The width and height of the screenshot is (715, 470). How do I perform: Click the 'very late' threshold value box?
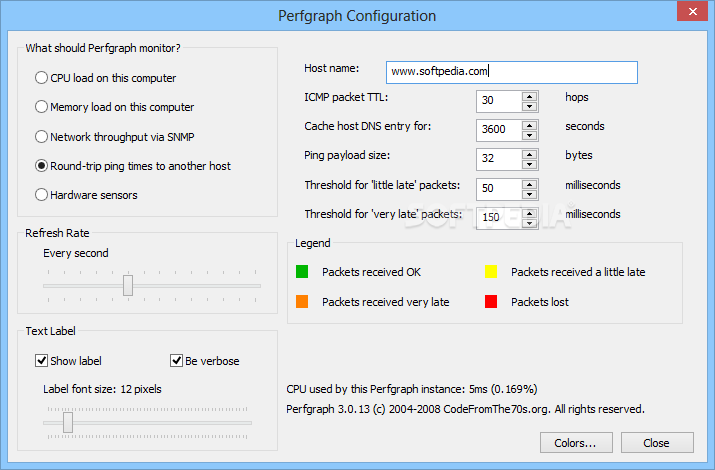(x=499, y=218)
